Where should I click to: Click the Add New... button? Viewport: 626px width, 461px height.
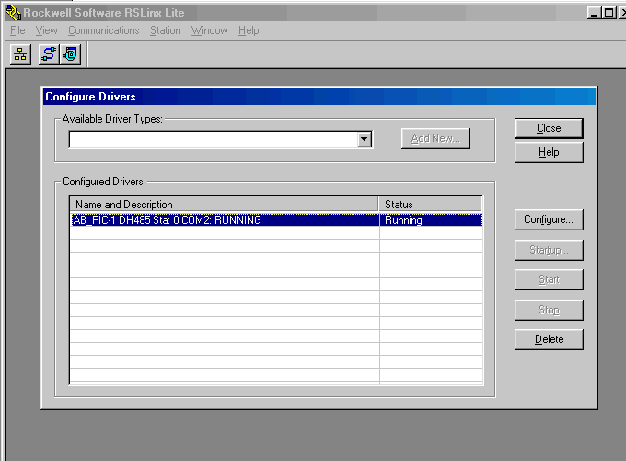(435, 138)
